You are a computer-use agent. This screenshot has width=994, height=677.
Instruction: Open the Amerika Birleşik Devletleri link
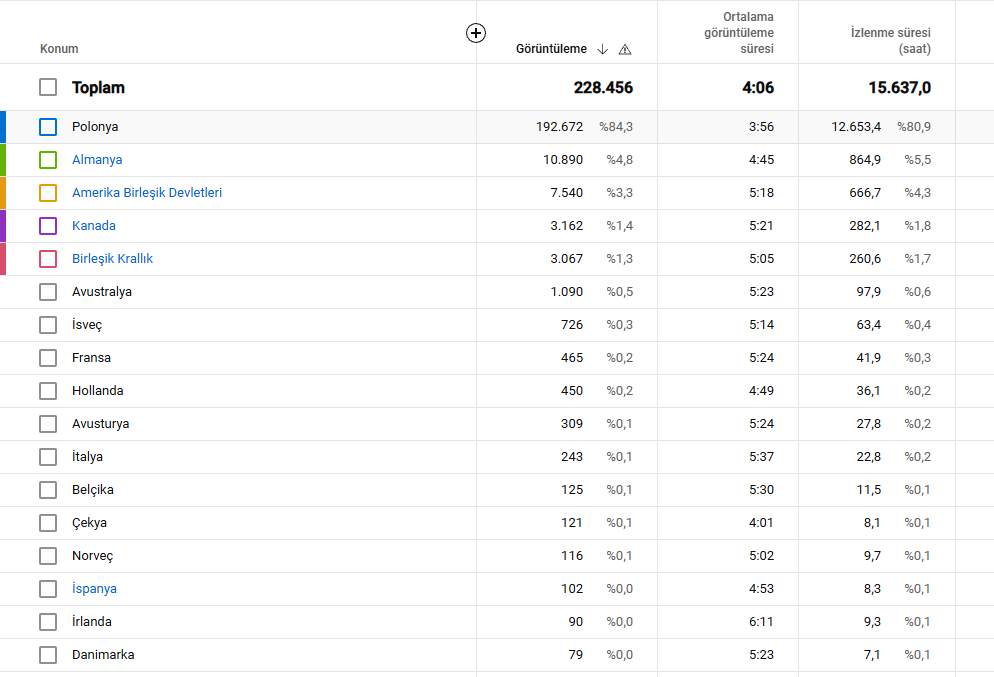tap(147, 193)
